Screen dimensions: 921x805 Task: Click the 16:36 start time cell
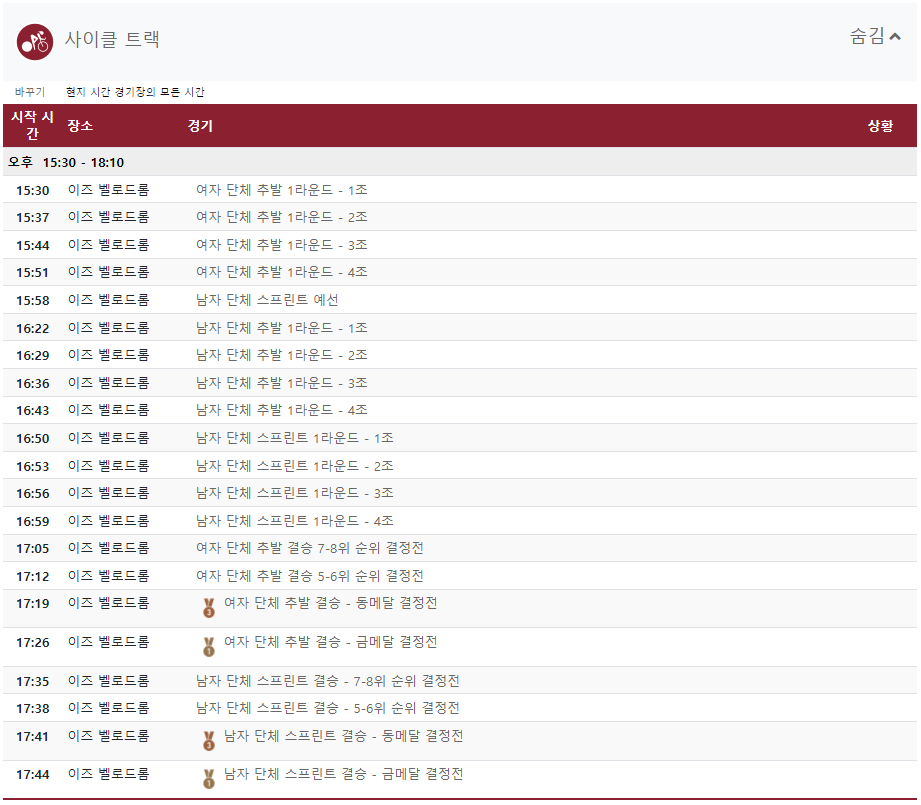point(32,383)
